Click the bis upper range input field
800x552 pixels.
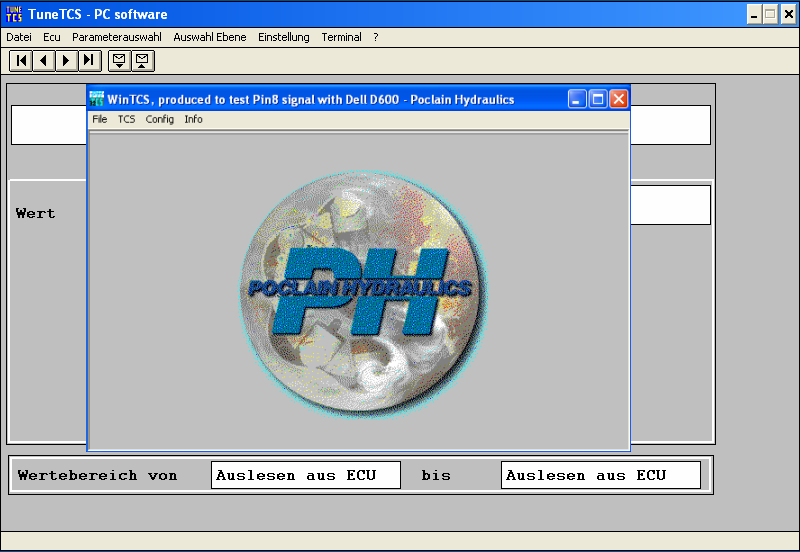601,475
